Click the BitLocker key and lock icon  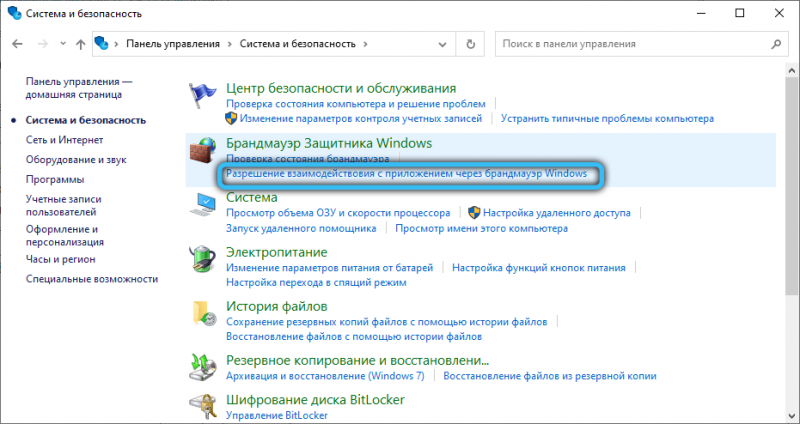203,408
